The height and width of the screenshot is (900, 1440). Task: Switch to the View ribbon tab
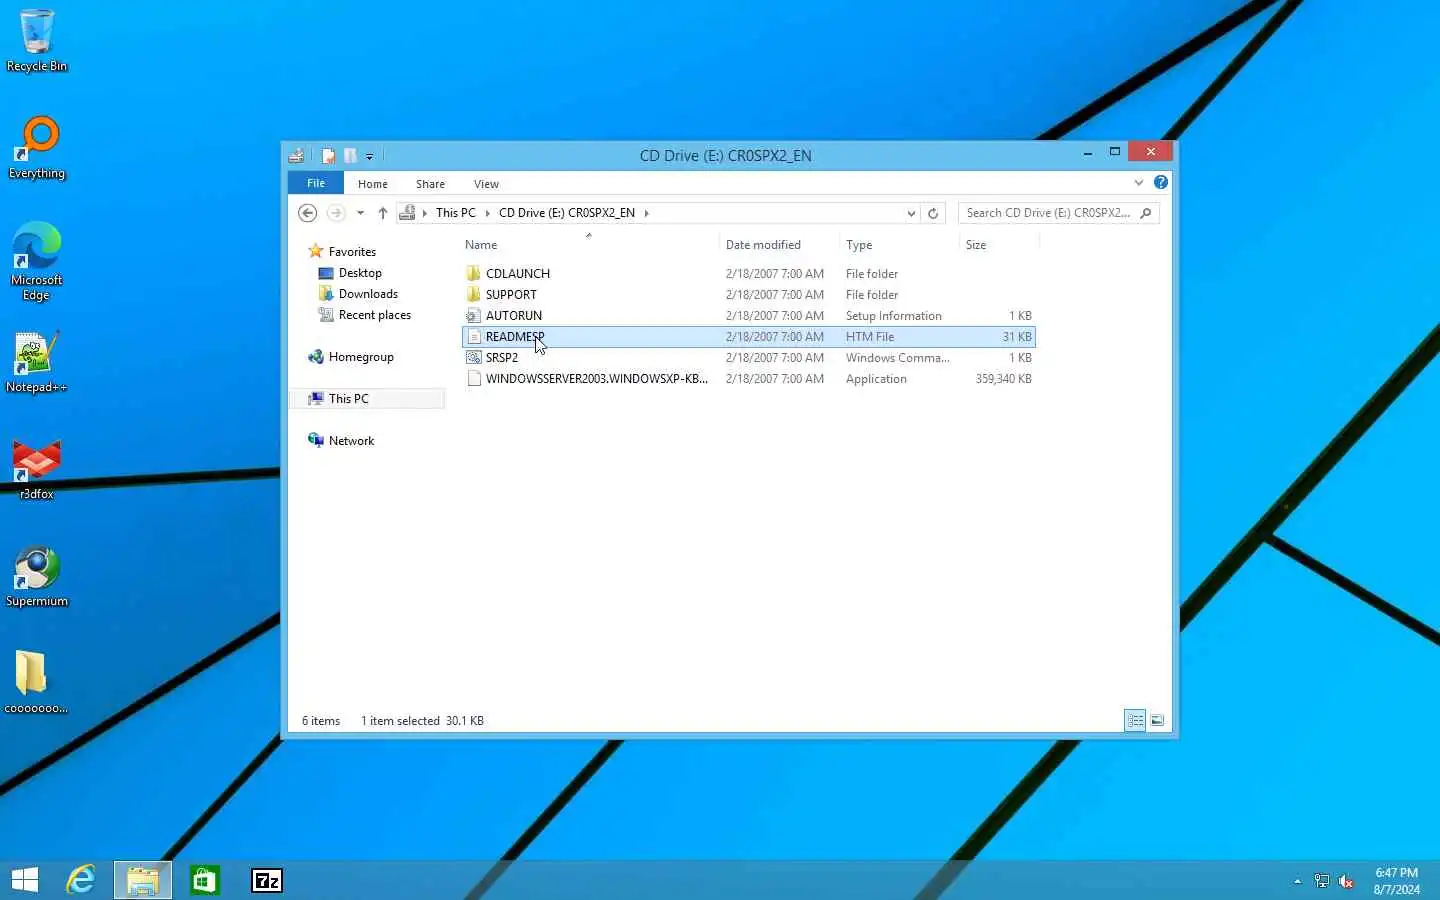pyautogui.click(x=486, y=184)
